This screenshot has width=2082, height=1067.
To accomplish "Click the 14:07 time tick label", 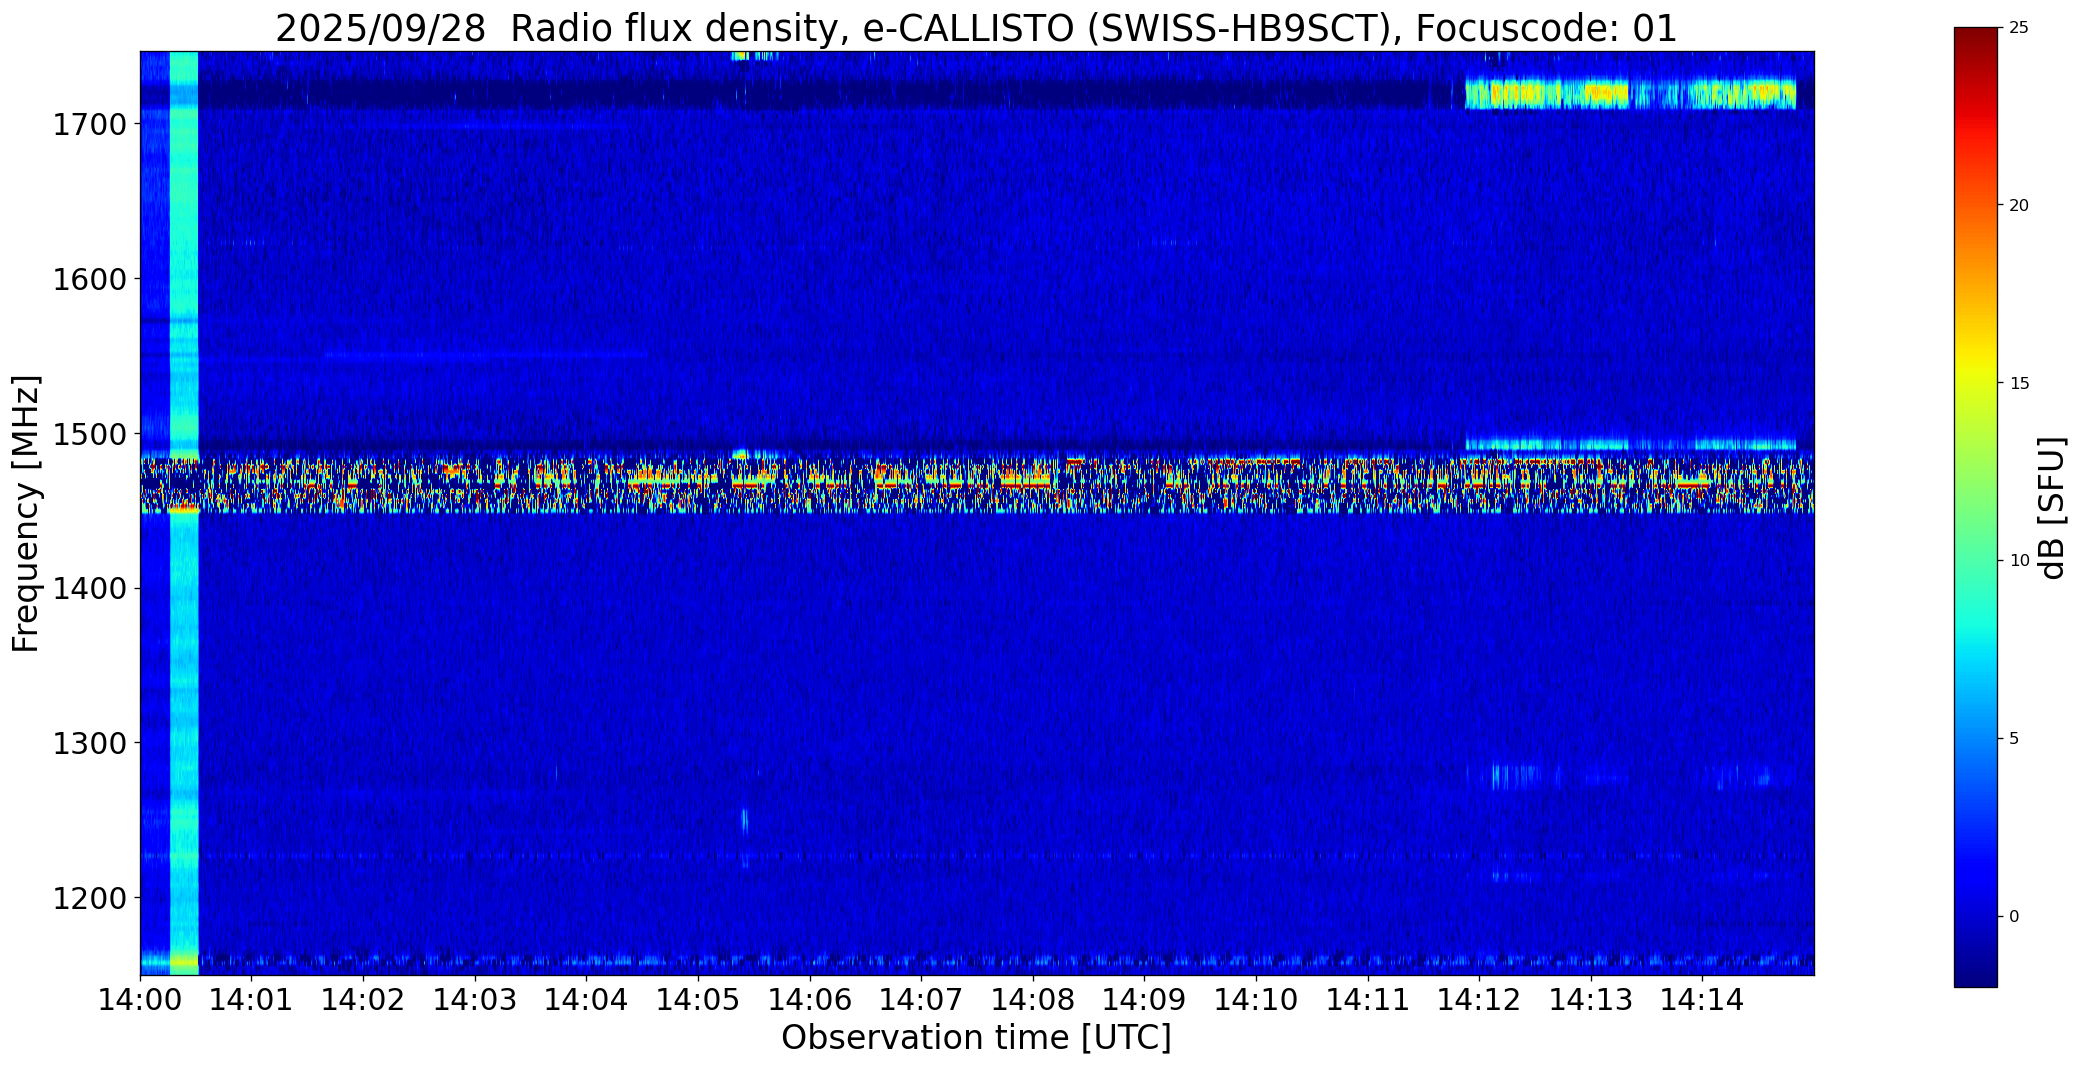I will pos(921,1000).
